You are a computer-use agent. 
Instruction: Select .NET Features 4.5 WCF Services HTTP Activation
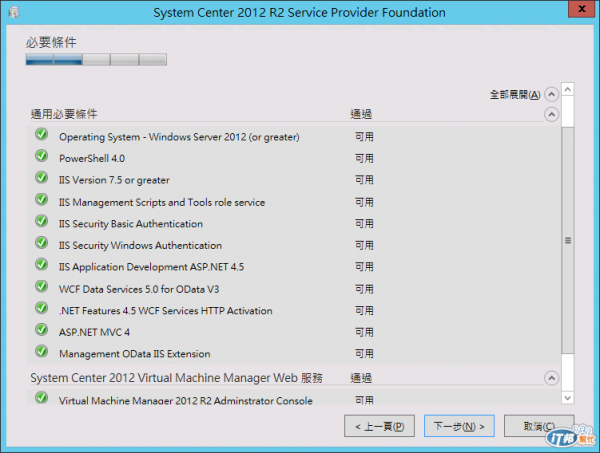(166, 311)
